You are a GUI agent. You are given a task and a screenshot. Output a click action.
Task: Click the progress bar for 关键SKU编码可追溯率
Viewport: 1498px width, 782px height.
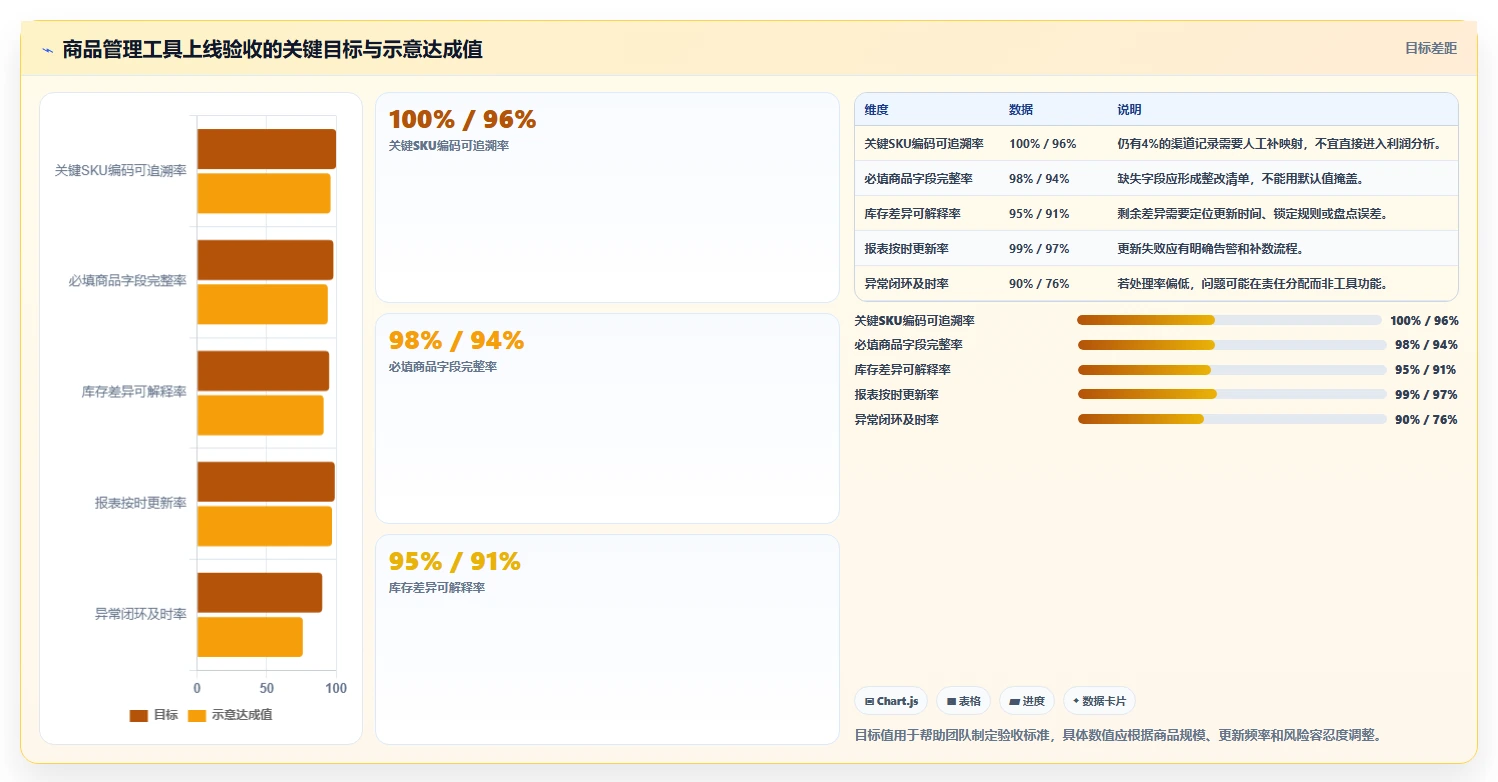[1229, 320]
